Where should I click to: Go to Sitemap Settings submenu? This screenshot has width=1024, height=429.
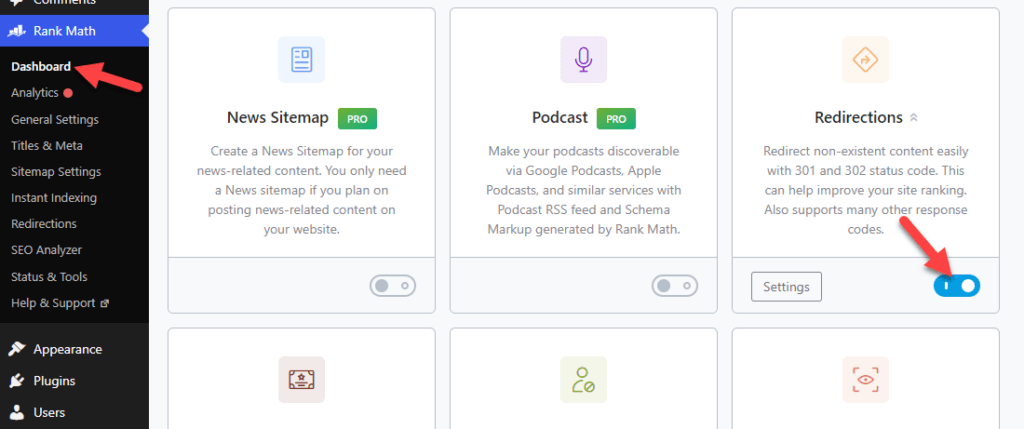point(56,172)
